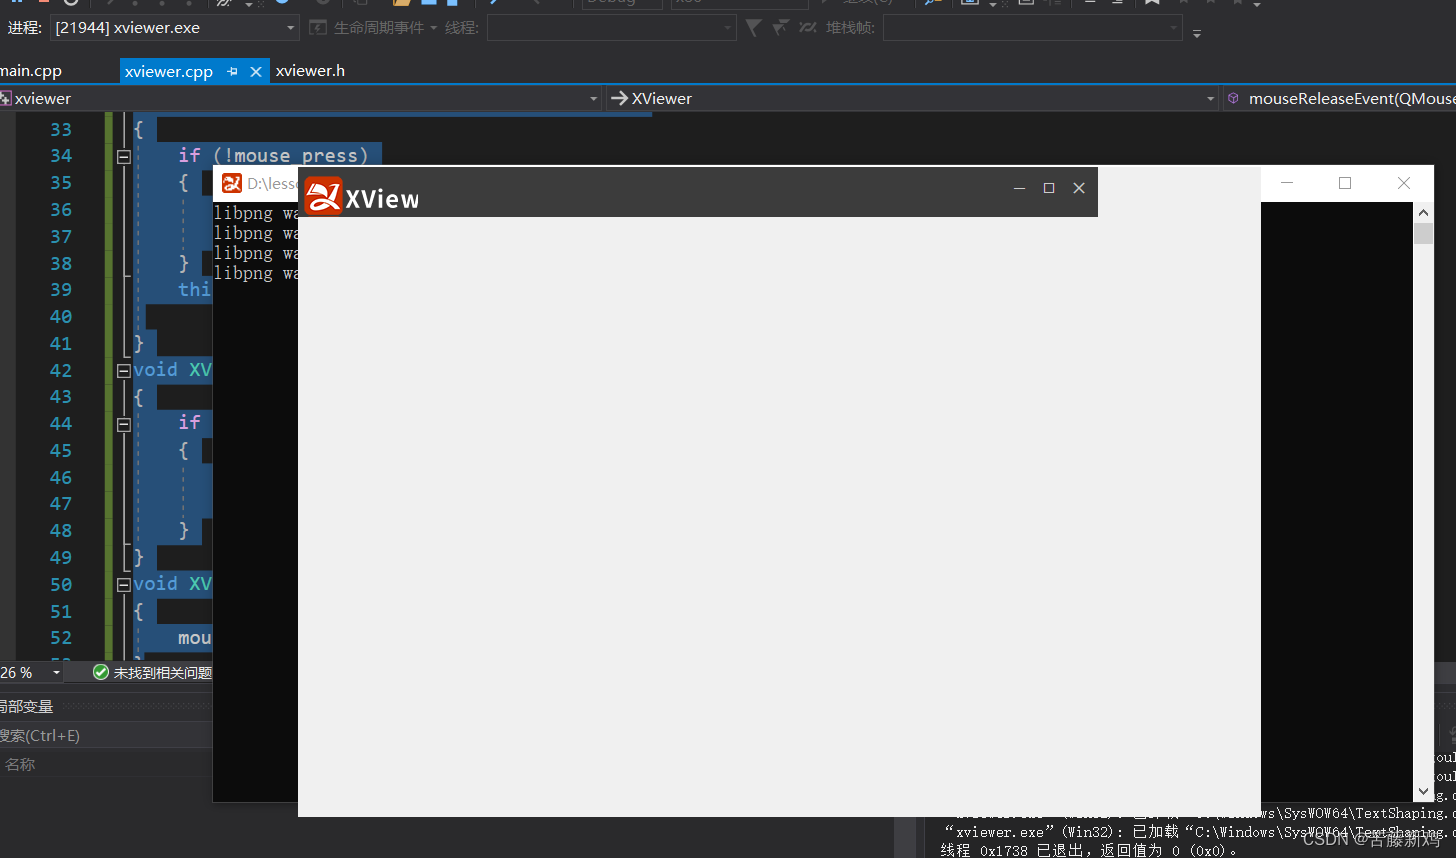The width and height of the screenshot is (1456, 858).
Task: Click the XView application logo icon
Action: [x=323, y=196]
